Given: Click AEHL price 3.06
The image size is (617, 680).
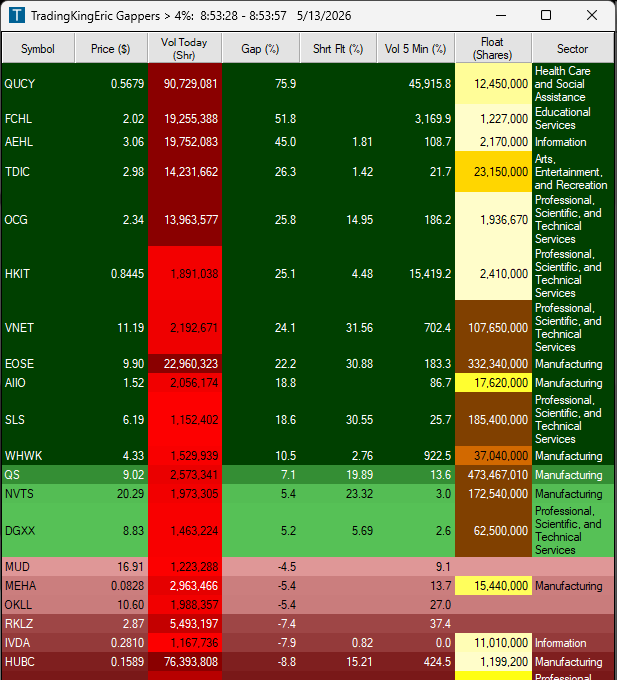Looking at the screenshot, I should [133, 142].
